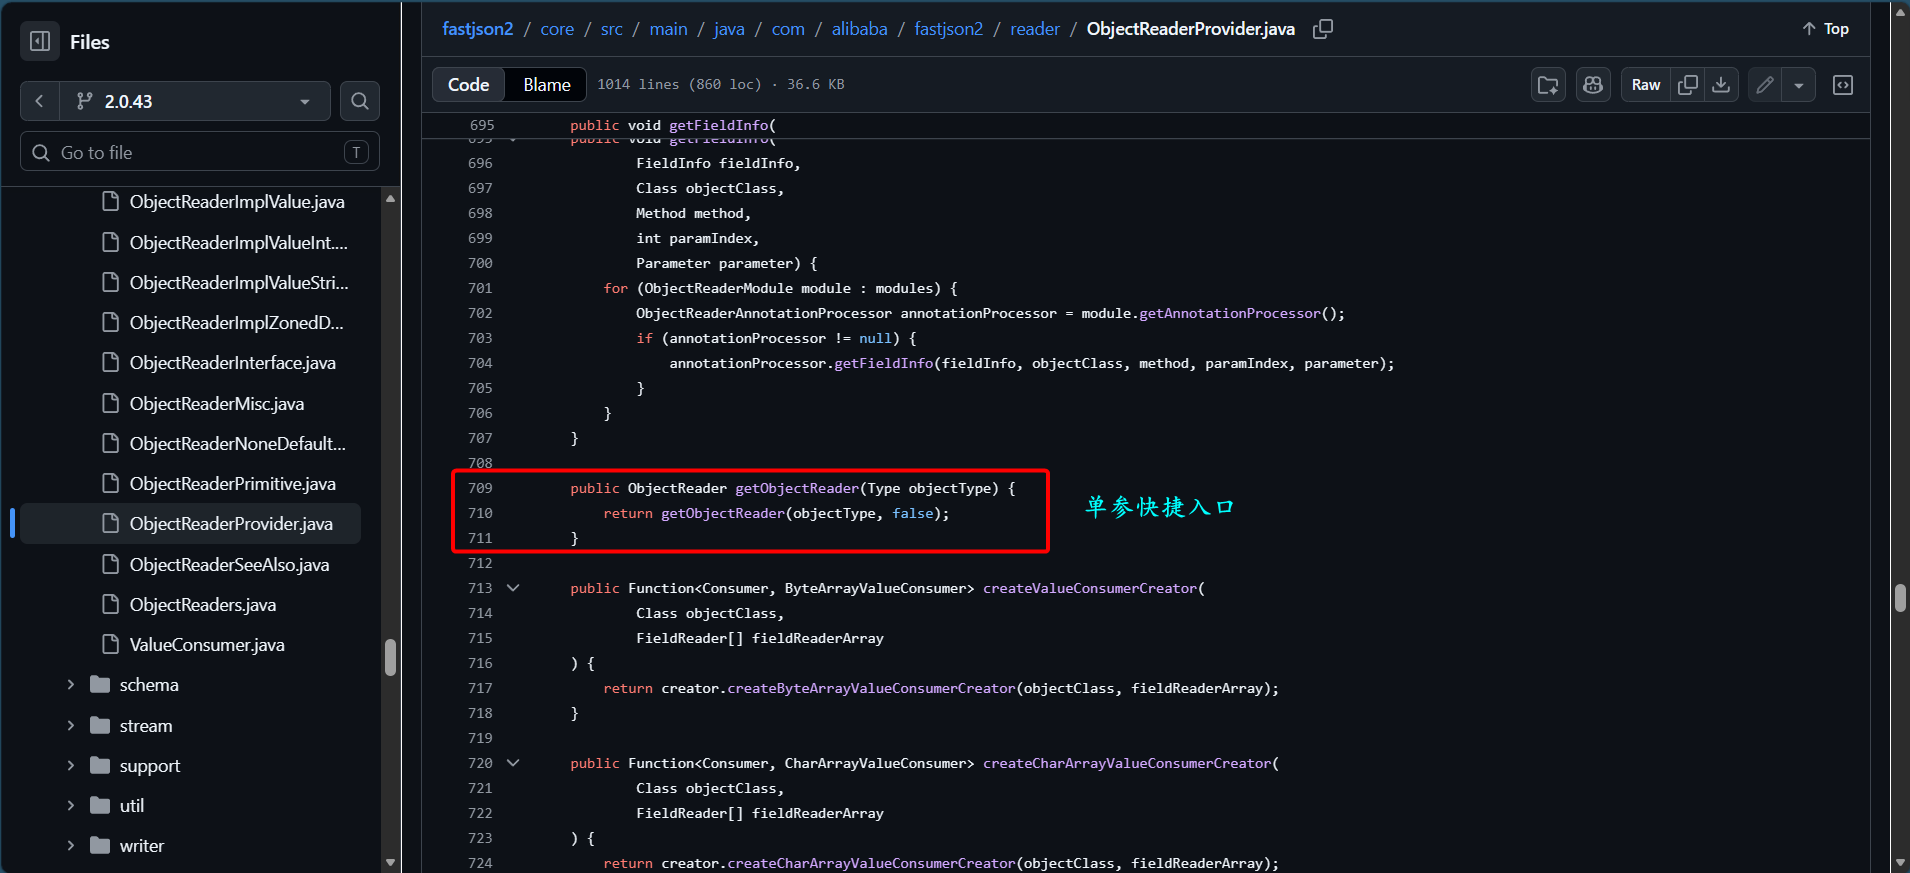
Task: Navigate to com breadcrumb
Action: pos(788,29)
